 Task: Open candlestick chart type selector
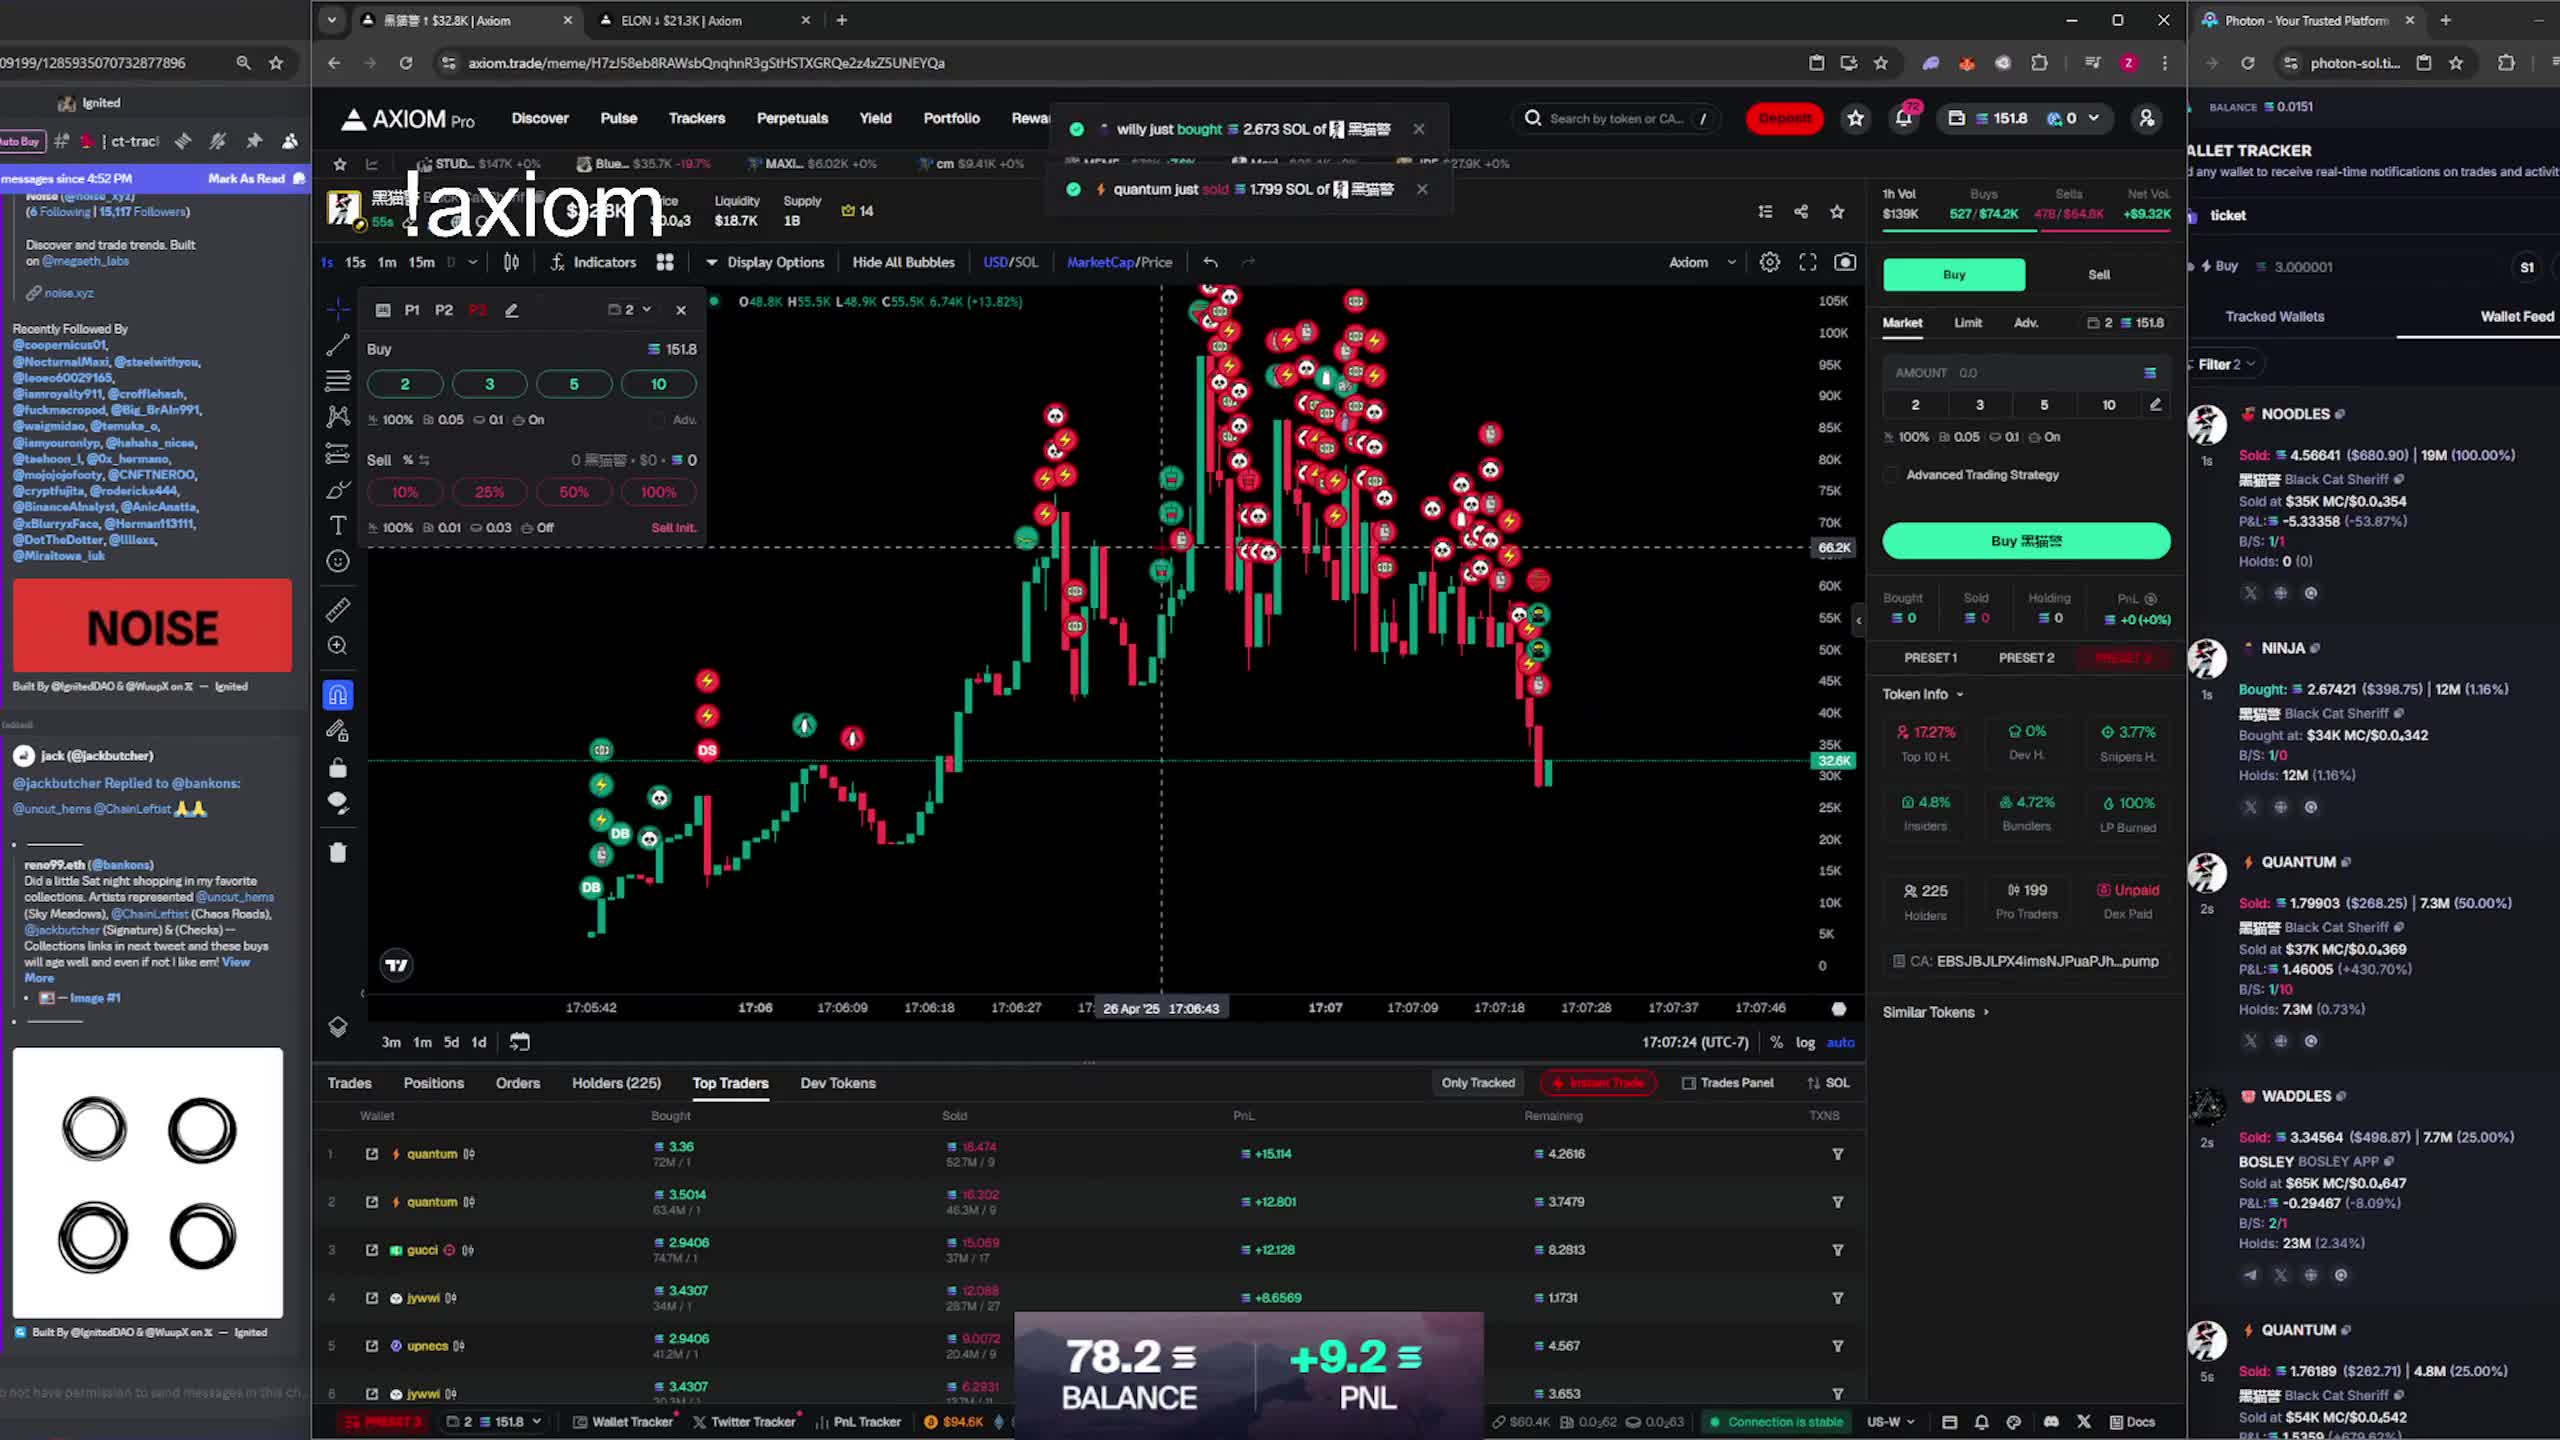coord(511,262)
